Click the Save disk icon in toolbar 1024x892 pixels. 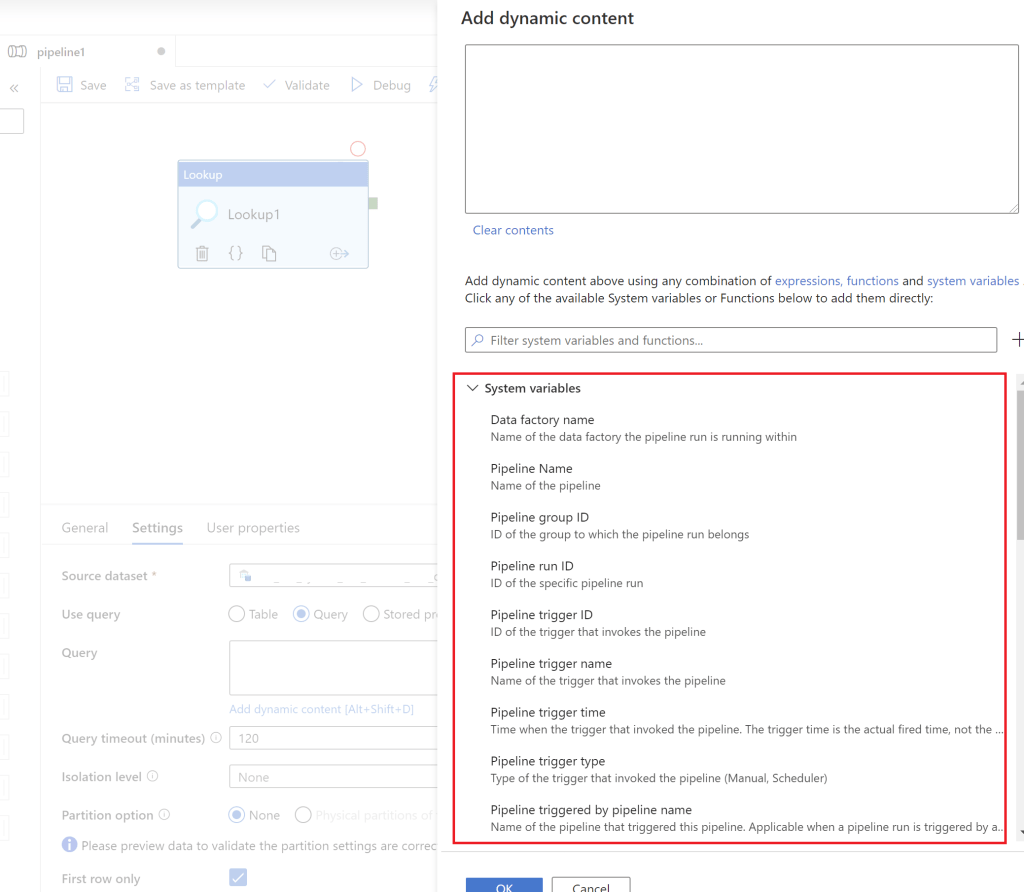click(x=65, y=85)
